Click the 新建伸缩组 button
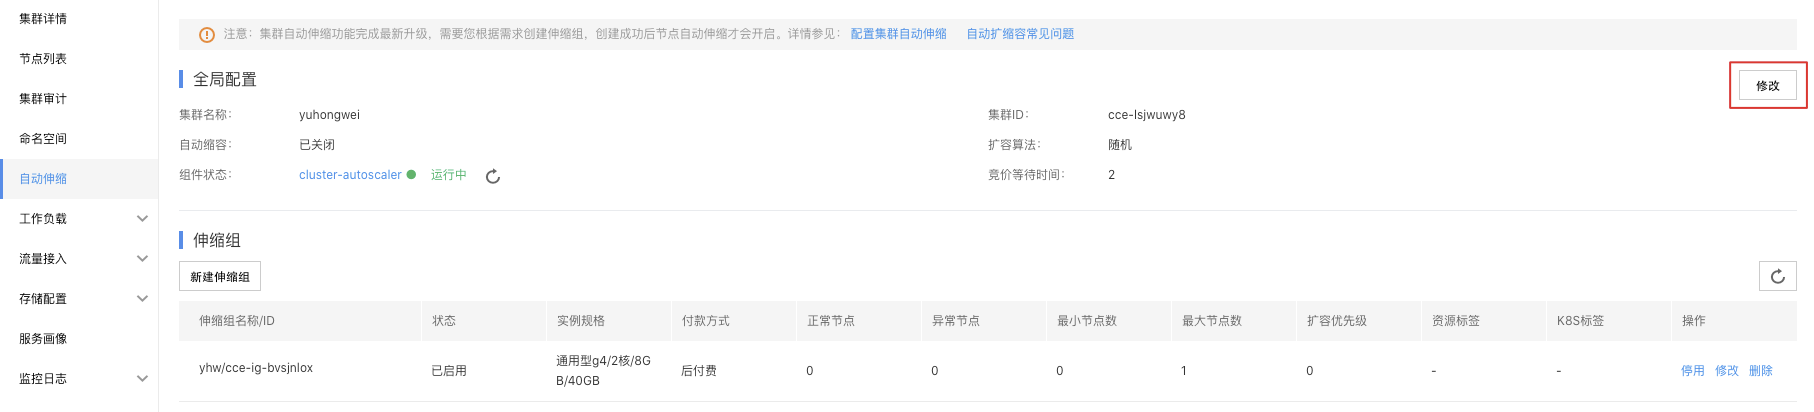This screenshot has width=1814, height=412. click(x=220, y=276)
